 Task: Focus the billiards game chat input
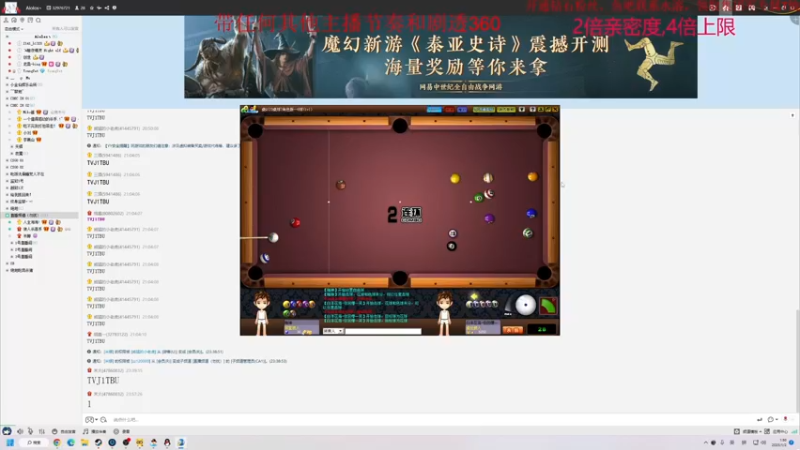(x=383, y=331)
